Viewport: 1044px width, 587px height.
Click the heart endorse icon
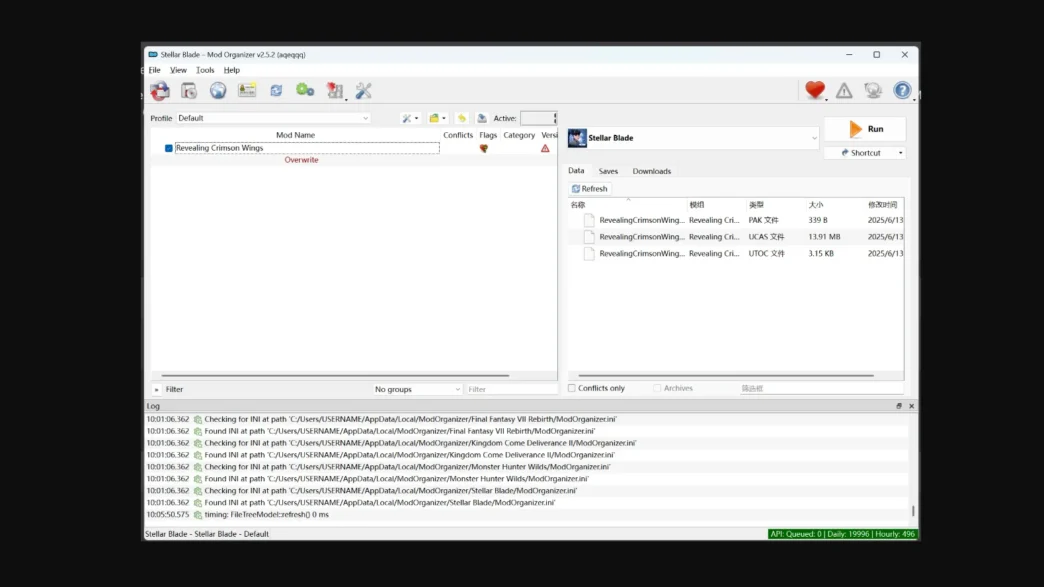point(813,90)
